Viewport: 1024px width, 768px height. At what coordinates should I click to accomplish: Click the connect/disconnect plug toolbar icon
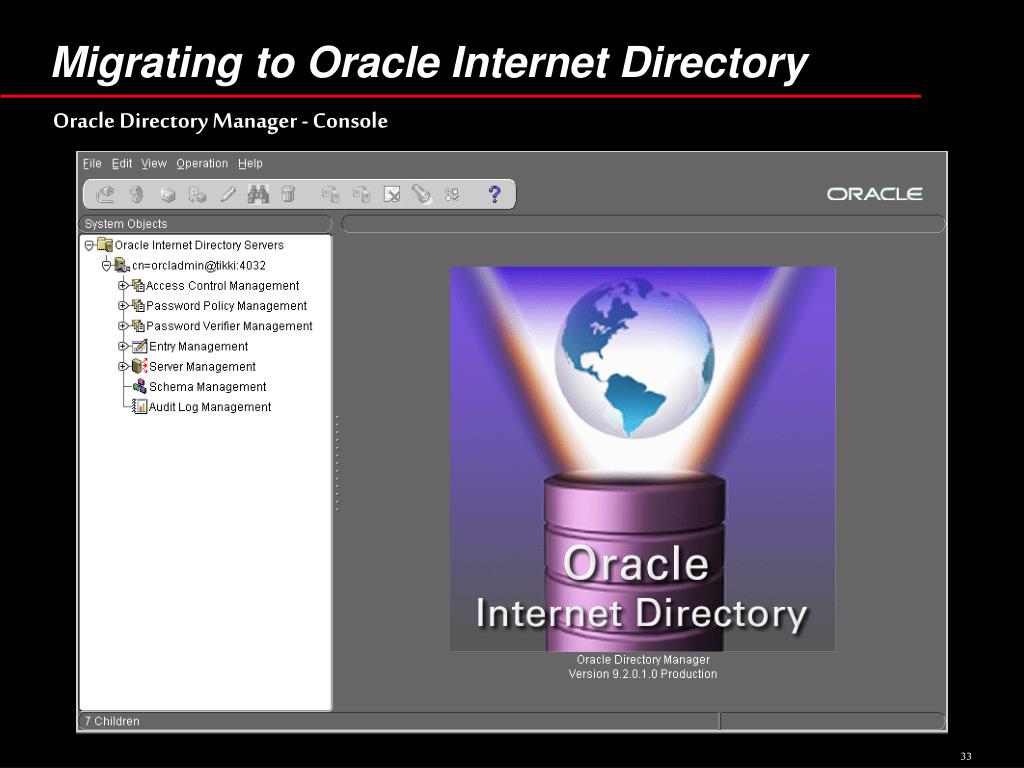[x=105, y=194]
